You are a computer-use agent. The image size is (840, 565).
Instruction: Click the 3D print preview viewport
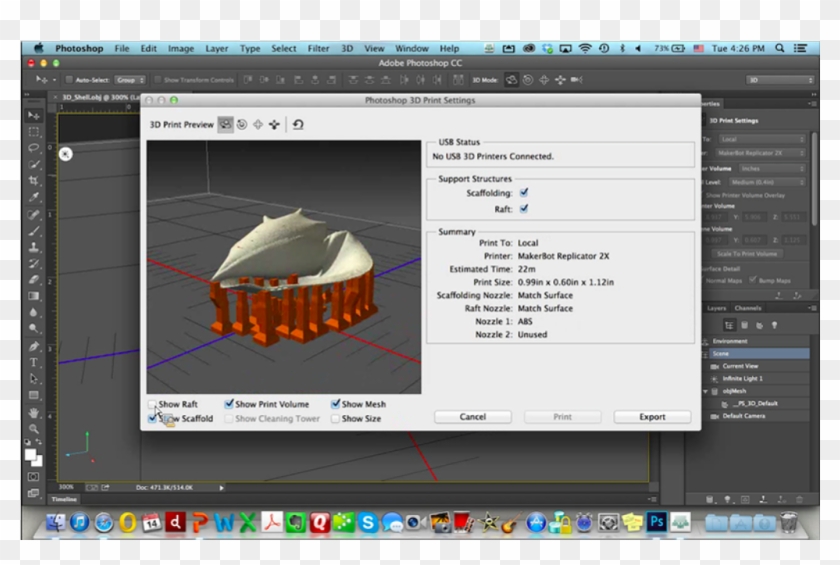(x=284, y=267)
